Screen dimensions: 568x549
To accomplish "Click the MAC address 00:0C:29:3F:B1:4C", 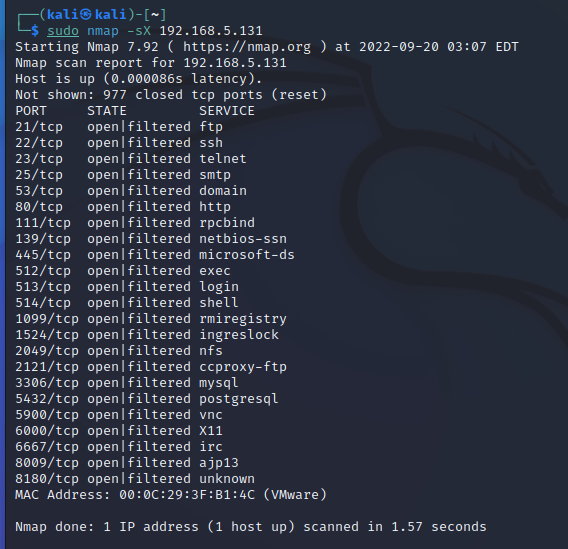I will pyautogui.click(x=187, y=495).
